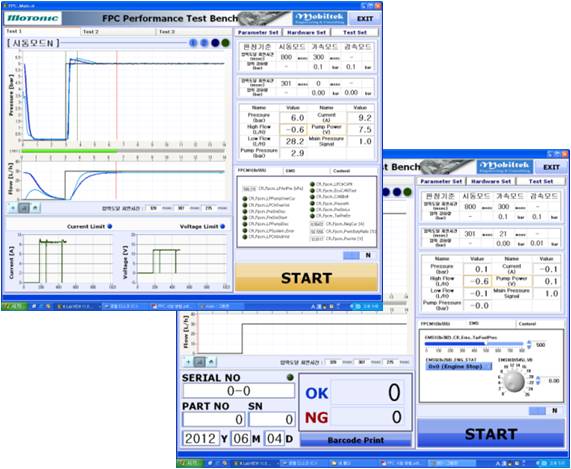
Task: Click the green indicator beside SERIAL NO
Action: pyautogui.click(x=290, y=378)
